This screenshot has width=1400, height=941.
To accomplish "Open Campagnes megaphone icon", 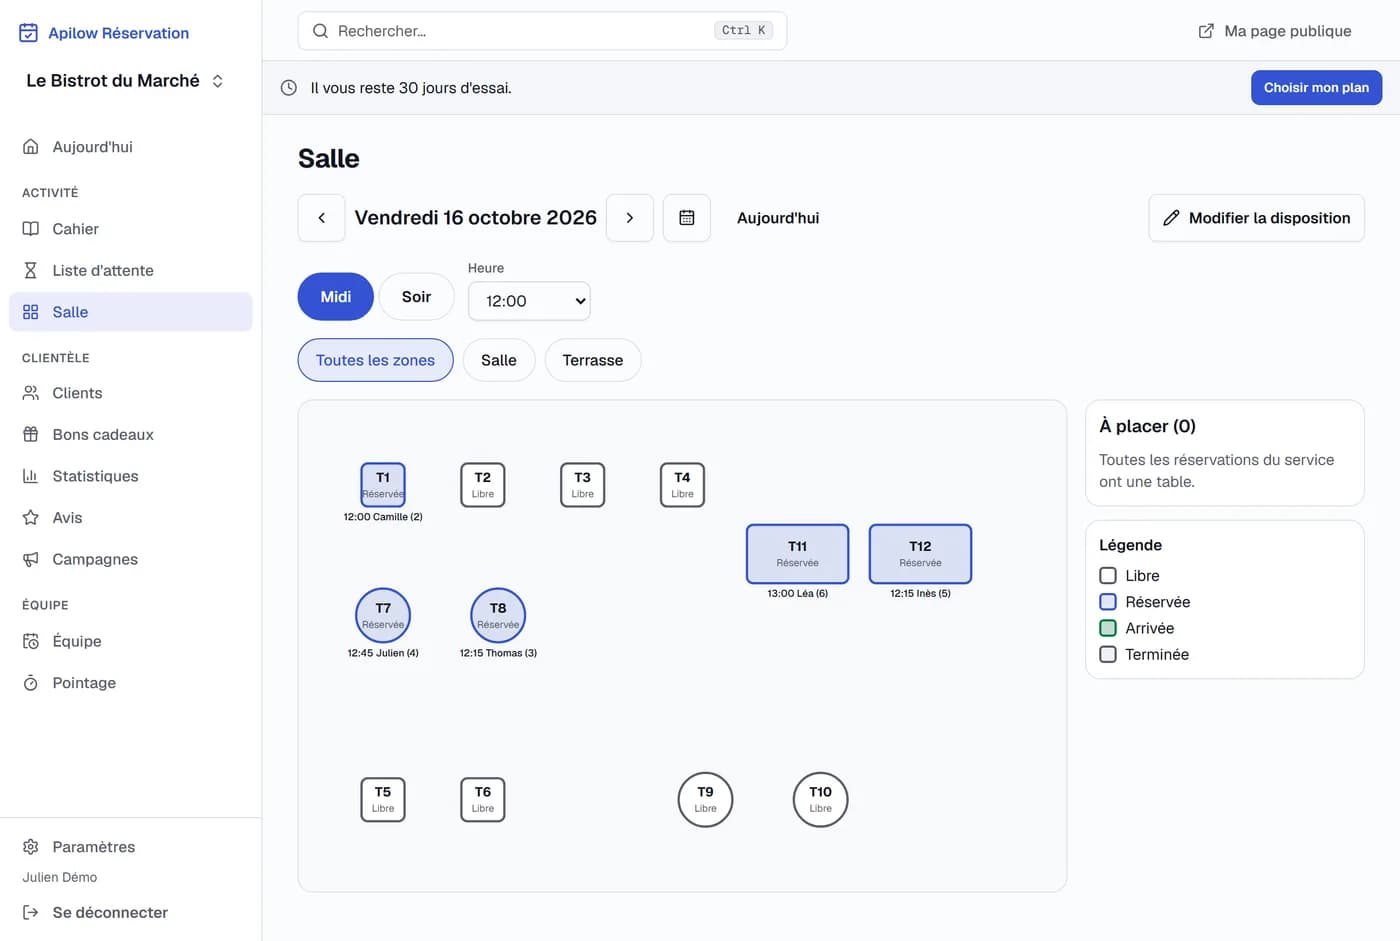I will tap(31, 559).
